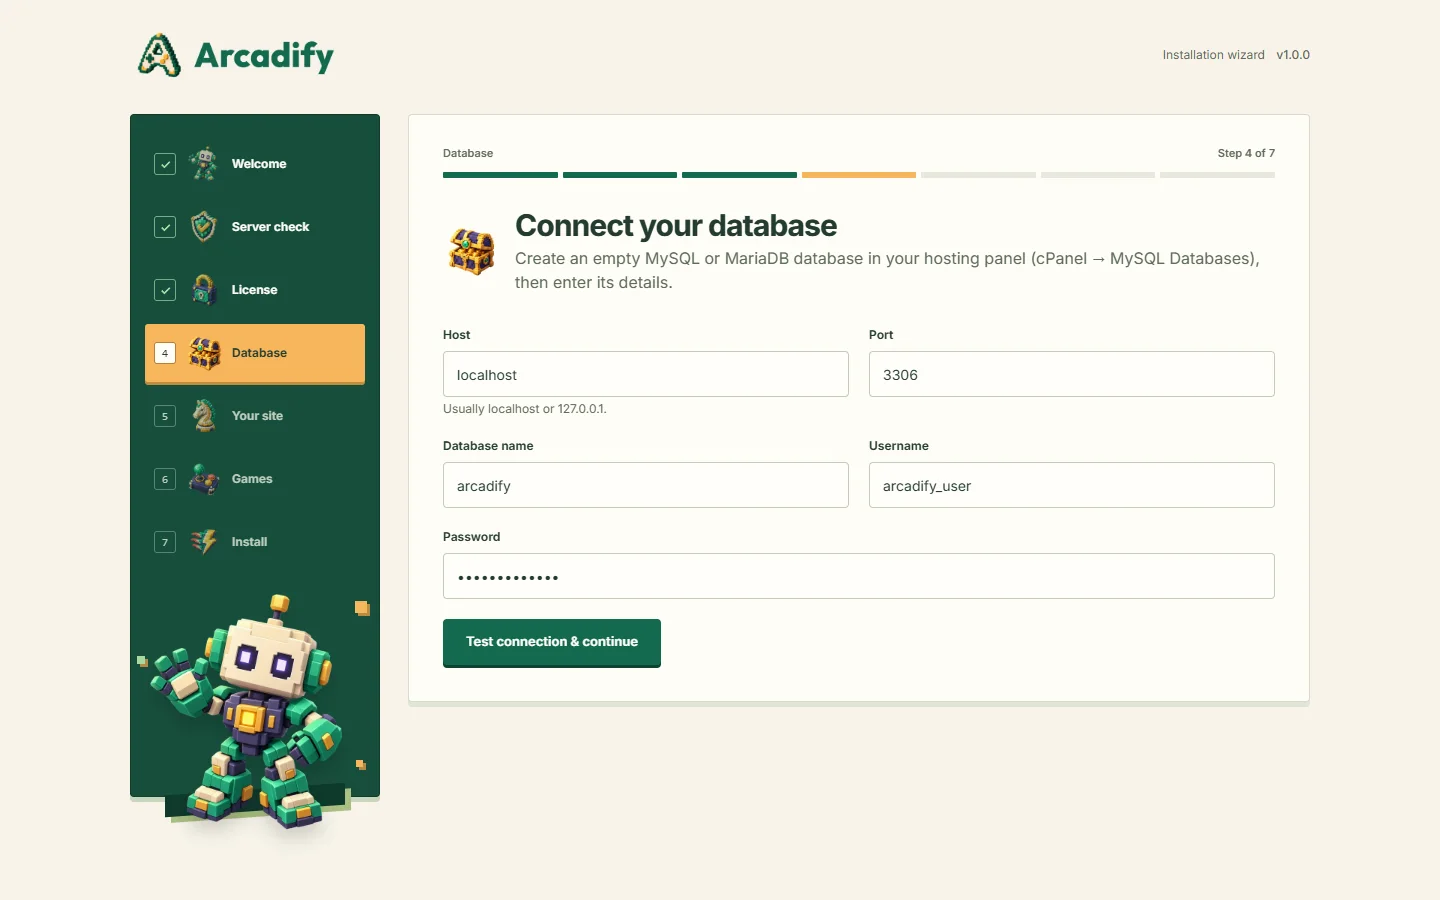Click the Installation wizard text
The width and height of the screenshot is (1440, 900).
click(1213, 55)
